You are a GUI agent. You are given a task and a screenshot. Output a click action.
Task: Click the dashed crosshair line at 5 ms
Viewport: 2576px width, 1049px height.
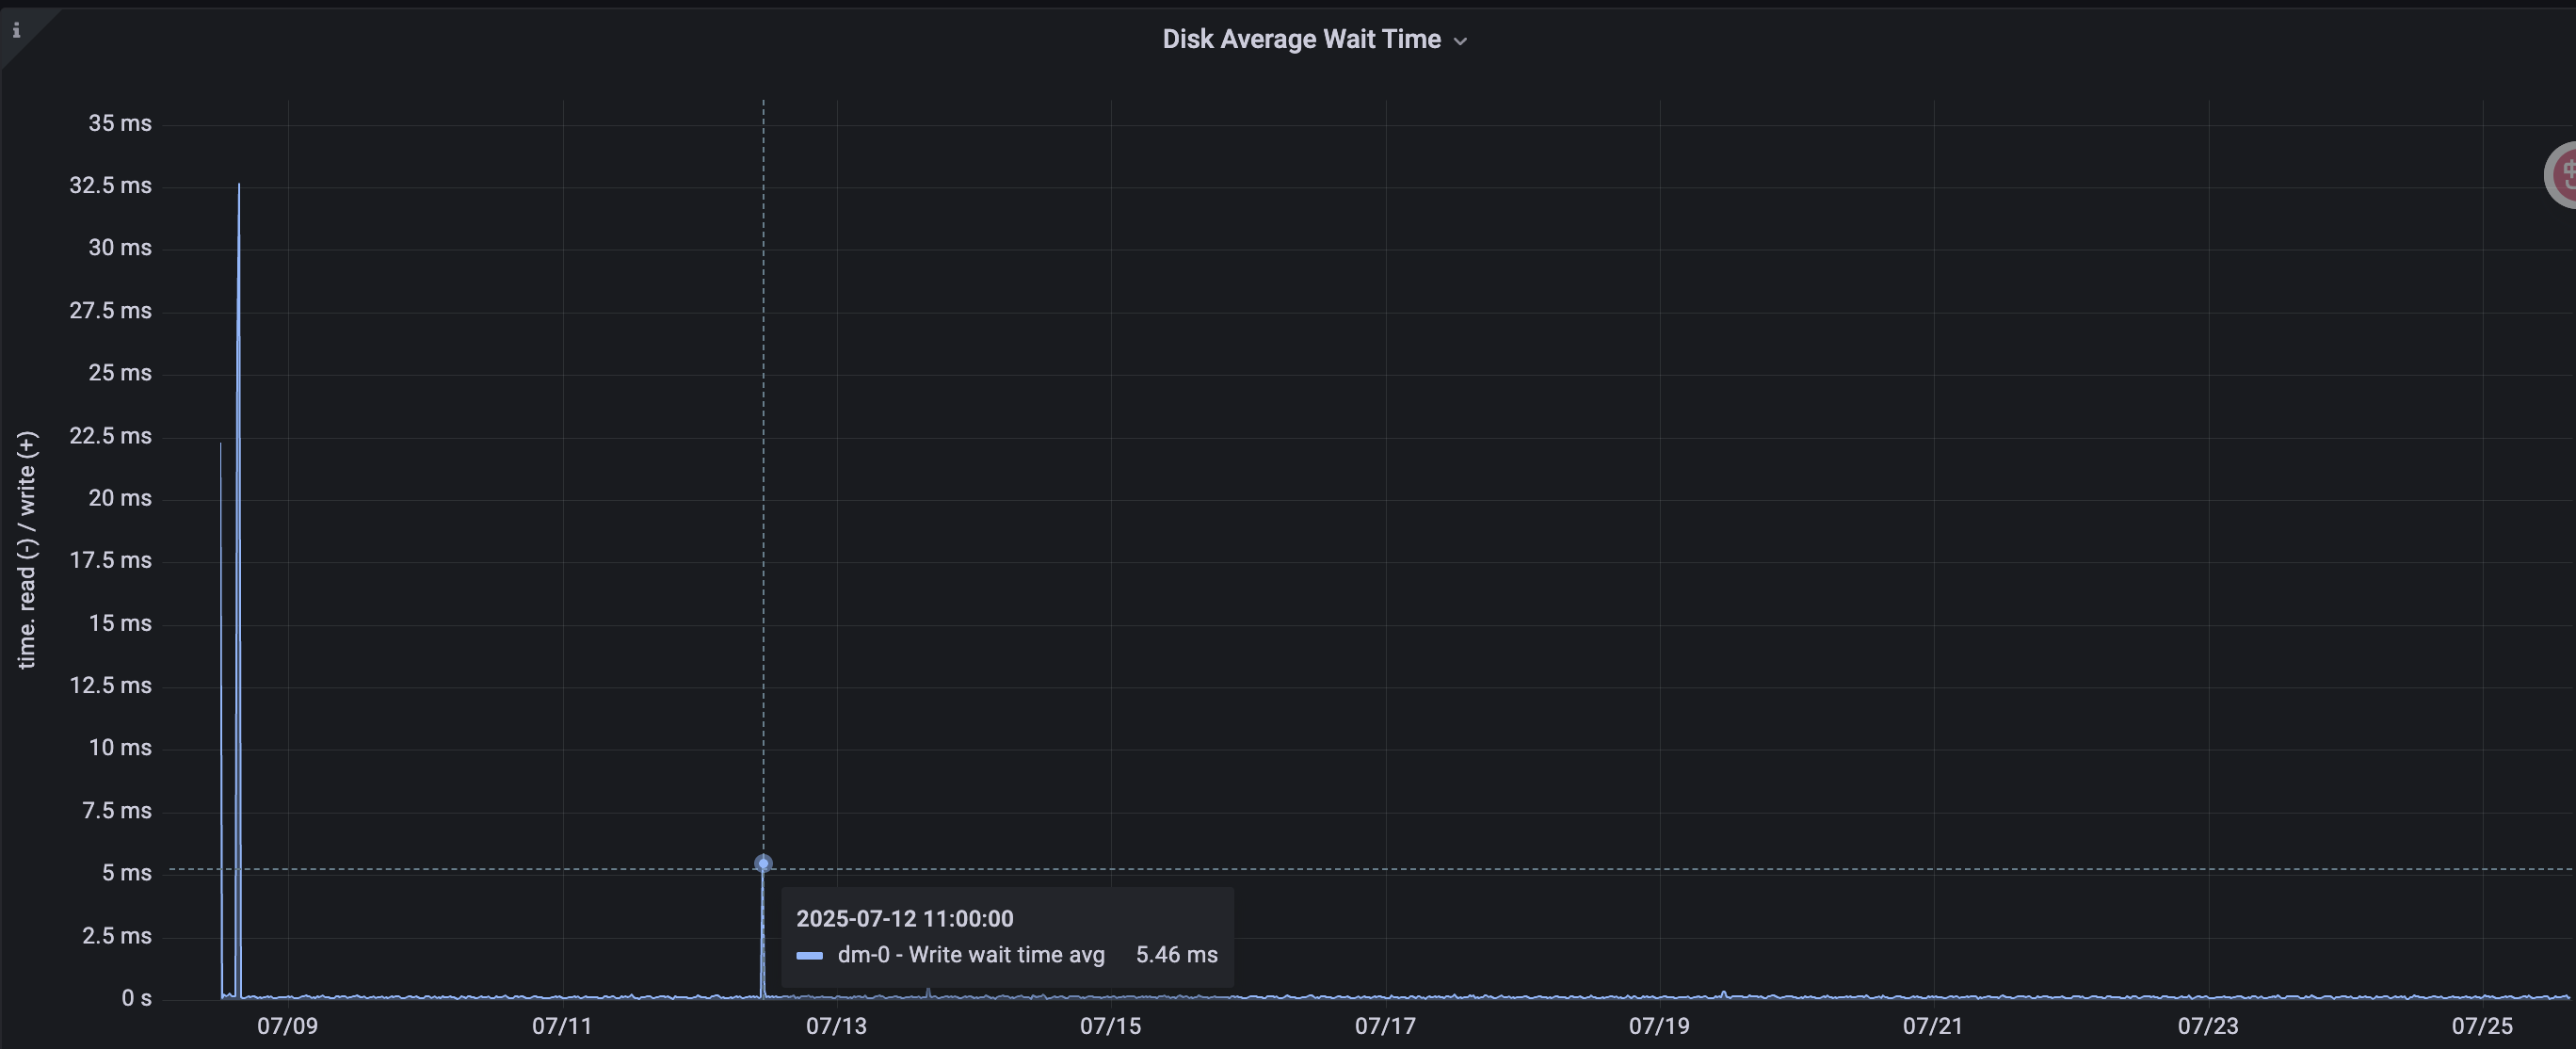coord(1600,870)
